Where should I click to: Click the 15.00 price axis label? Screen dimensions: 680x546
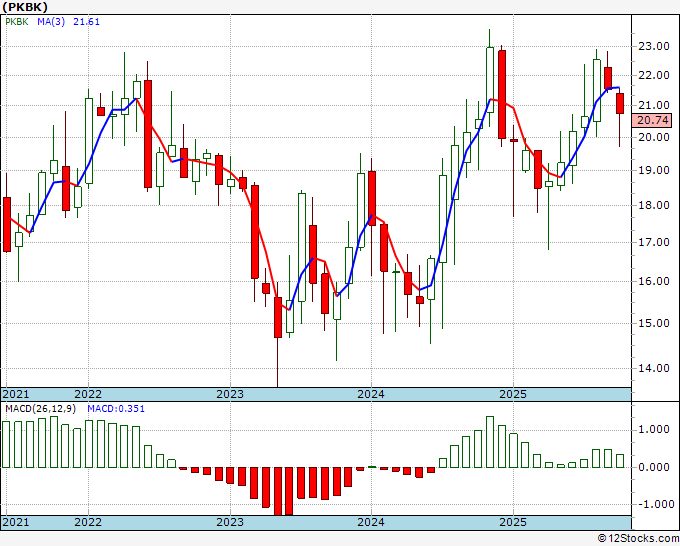pyautogui.click(x=654, y=323)
